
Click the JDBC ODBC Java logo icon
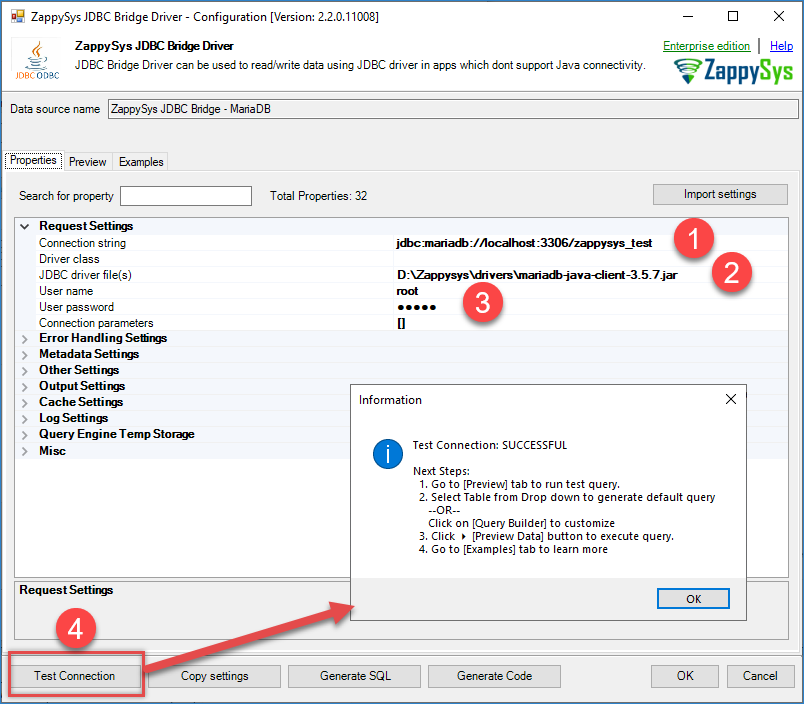39,60
